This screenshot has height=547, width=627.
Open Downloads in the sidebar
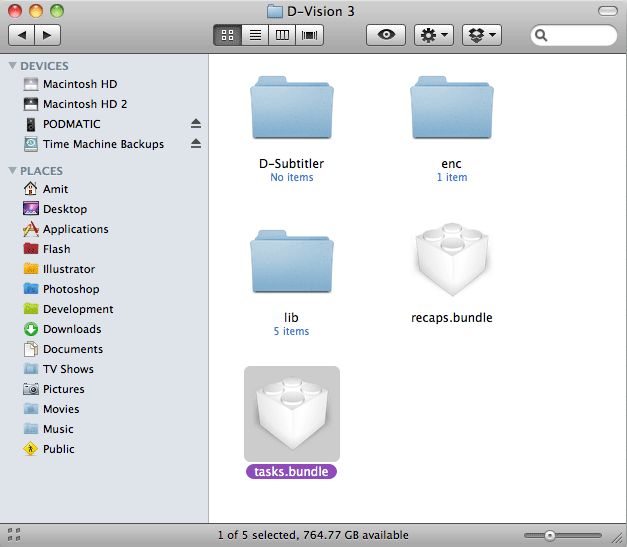104,329
